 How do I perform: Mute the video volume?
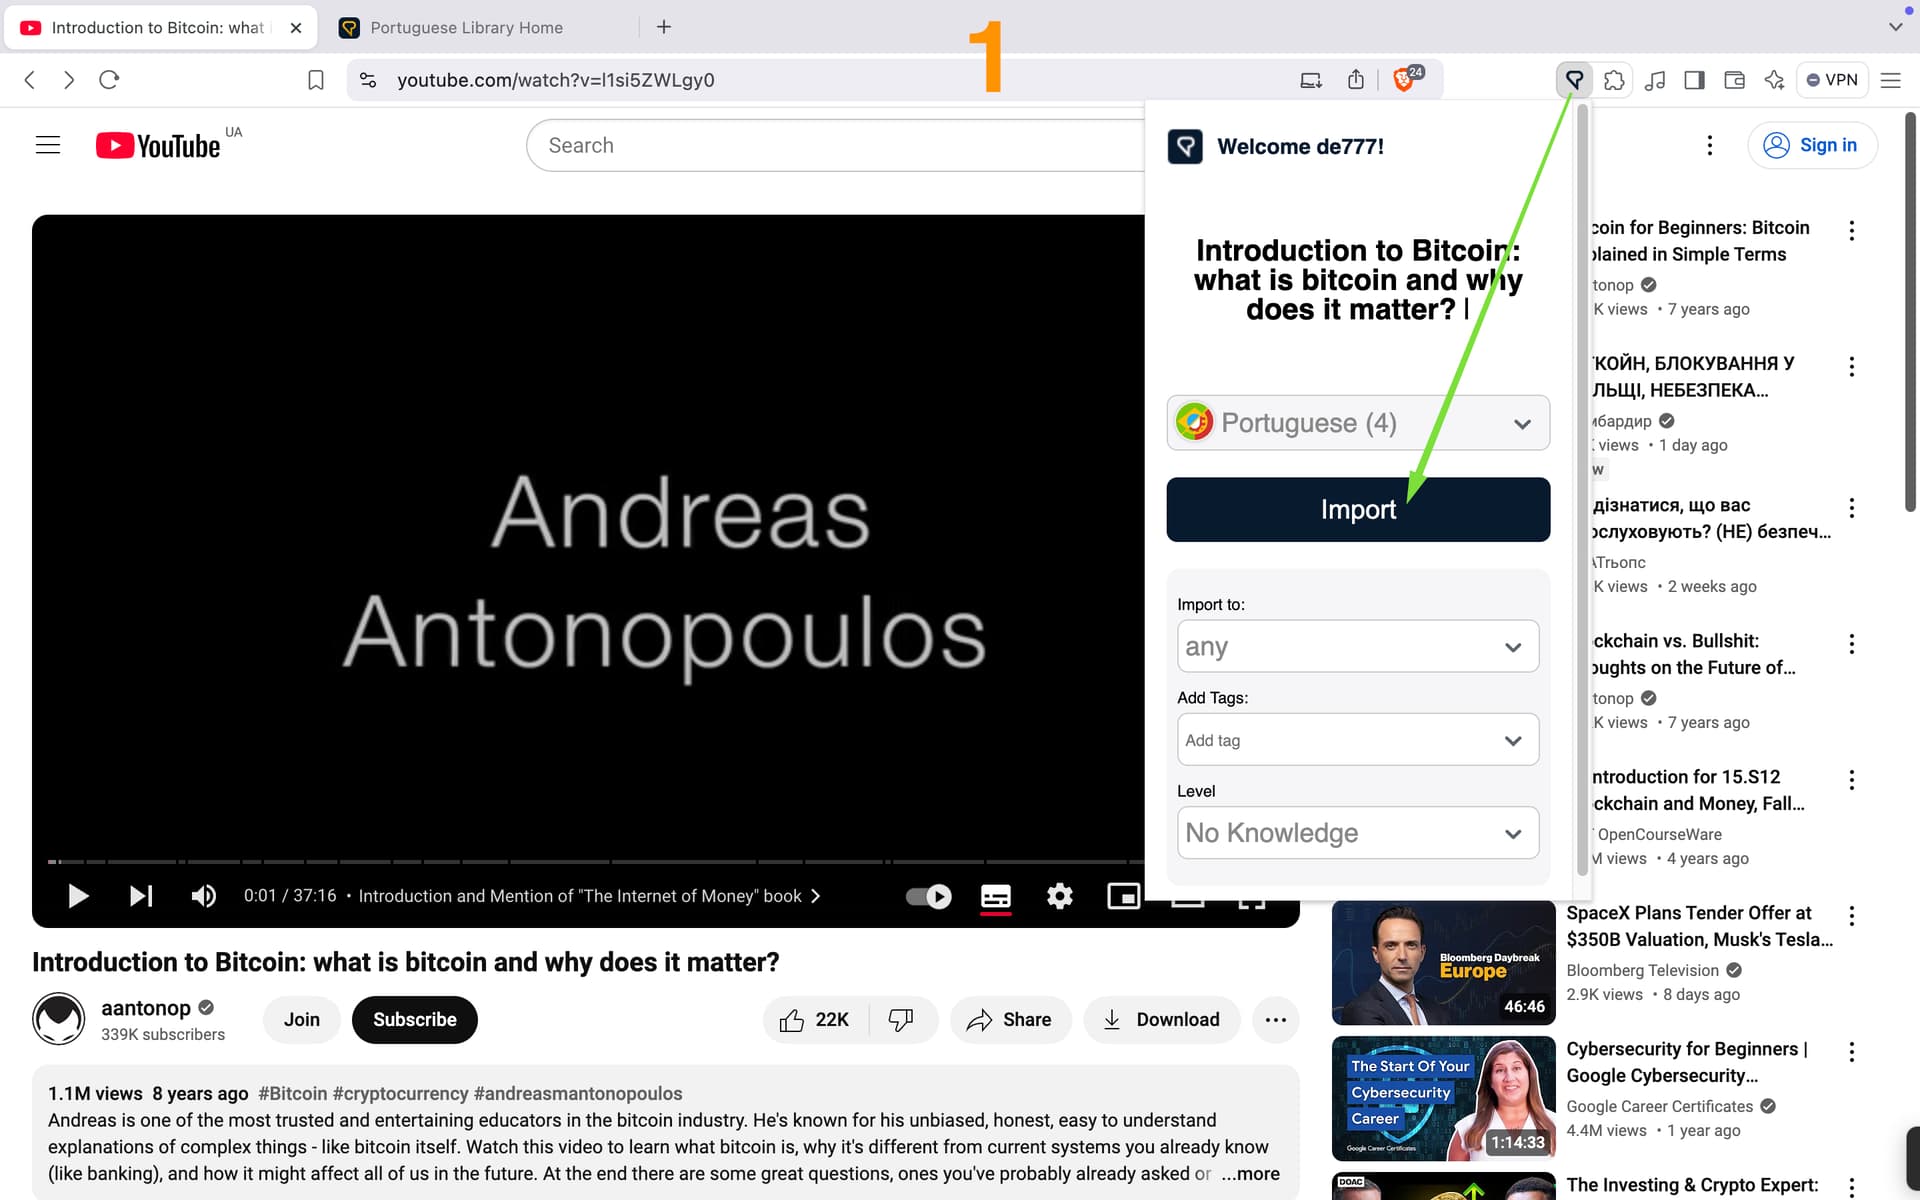click(x=203, y=896)
